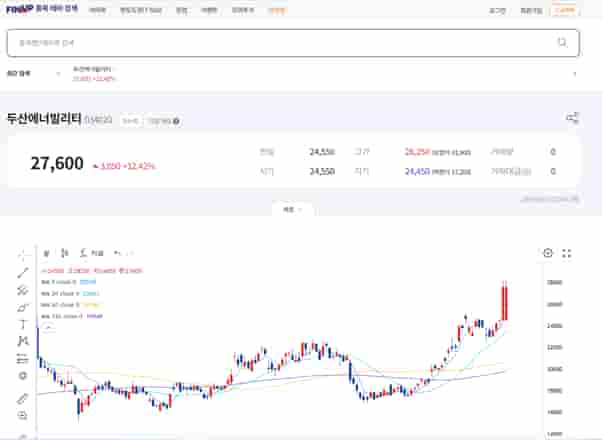602x440 pixels.
Task: Click the stock title 두산에너빌리티
Action: [x=44, y=119]
